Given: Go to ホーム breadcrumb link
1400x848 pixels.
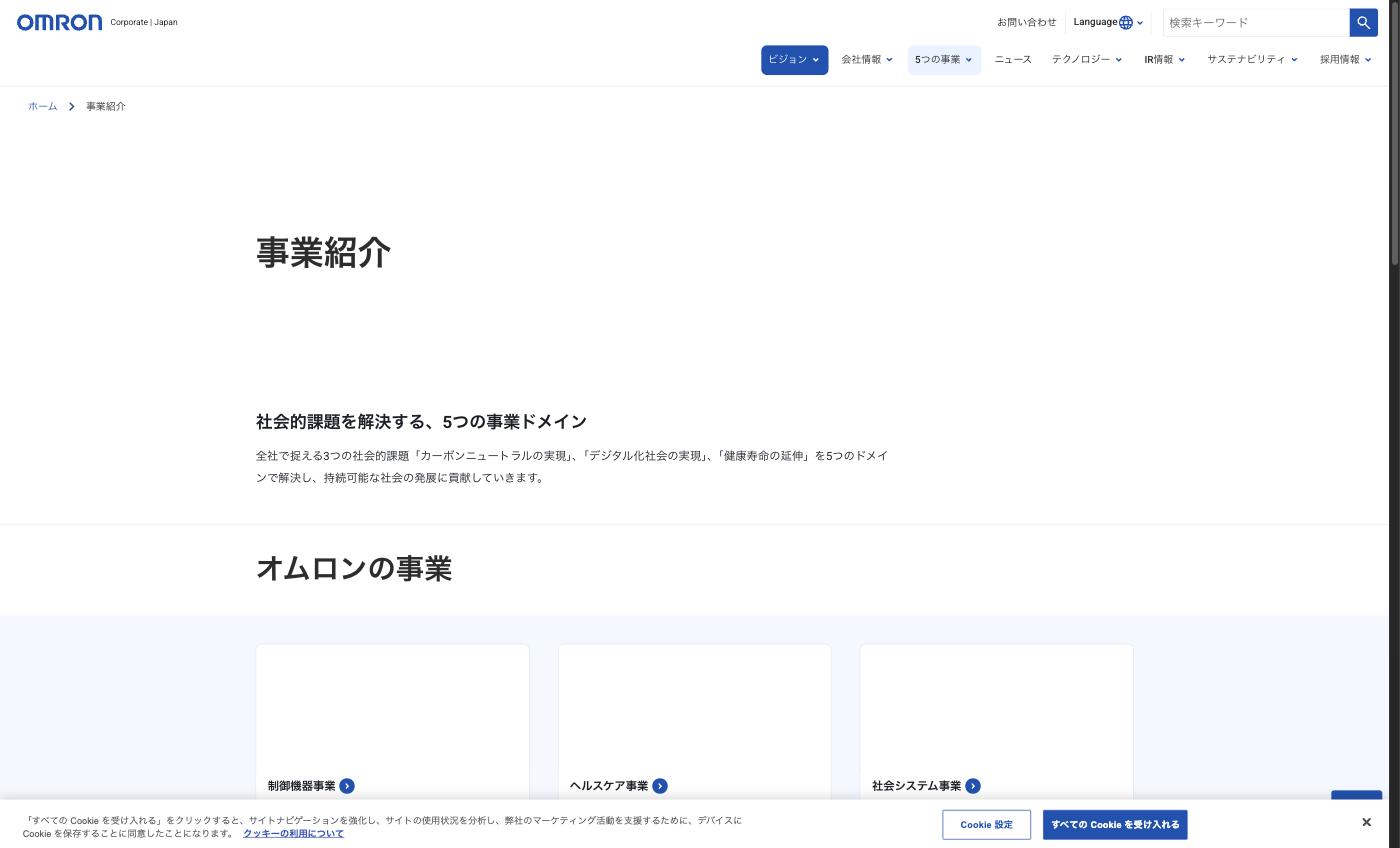Looking at the screenshot, I should click(42, 106).
